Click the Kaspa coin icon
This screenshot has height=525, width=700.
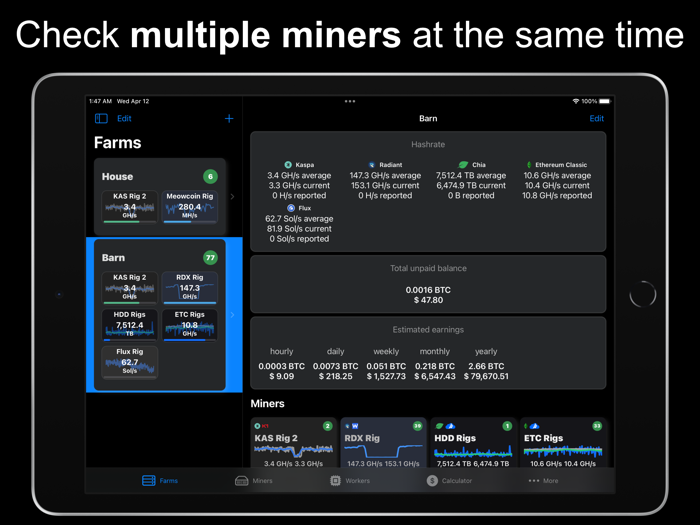288,165
